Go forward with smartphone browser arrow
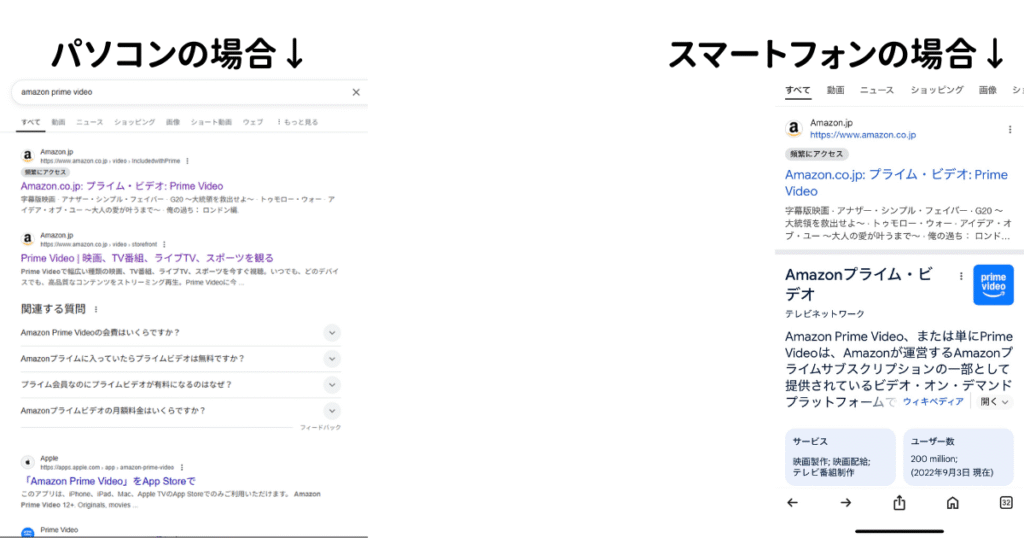 point(846,503)
